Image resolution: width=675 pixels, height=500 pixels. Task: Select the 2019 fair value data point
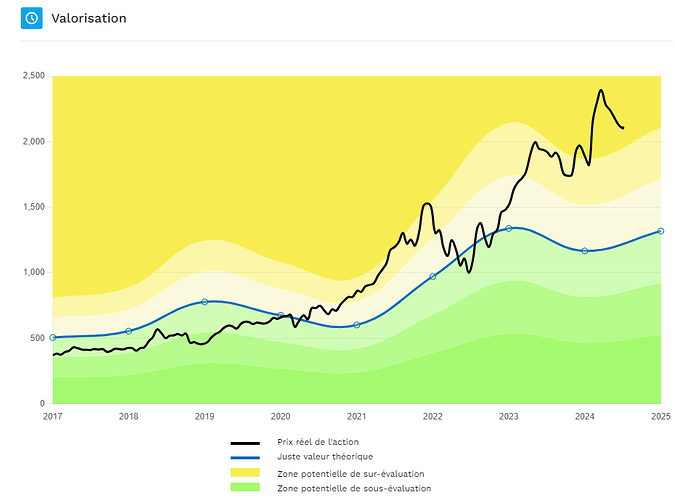pyautogui.click(x=204, y=302)
